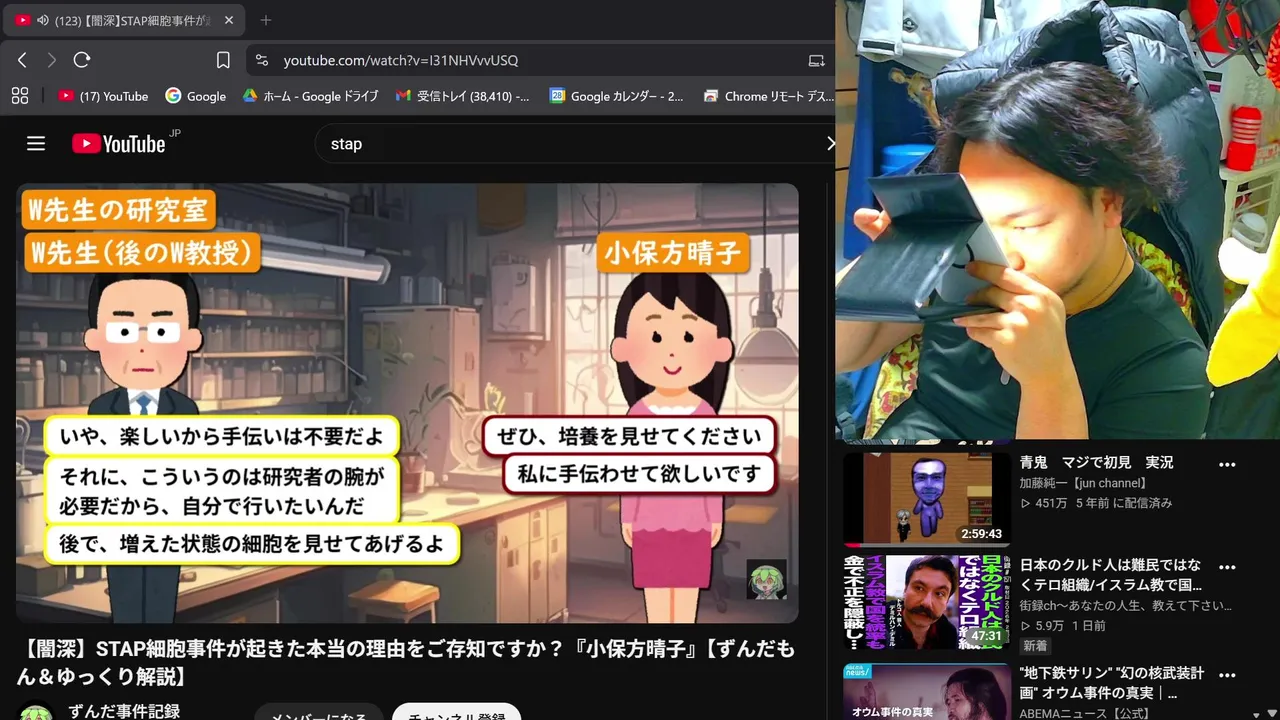Image resolution: width=1280 pixels, height=720 pixels.
Task: Open the 日本のクルド人は難民ではなく video title
Action: point(1111,574)
